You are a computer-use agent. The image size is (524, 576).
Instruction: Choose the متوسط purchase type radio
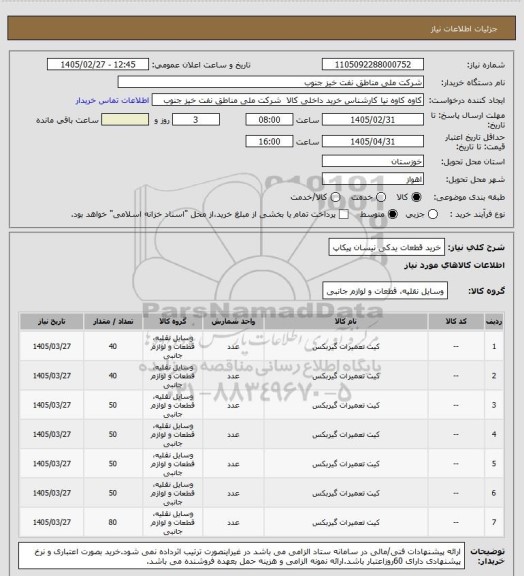pos(393,214)
